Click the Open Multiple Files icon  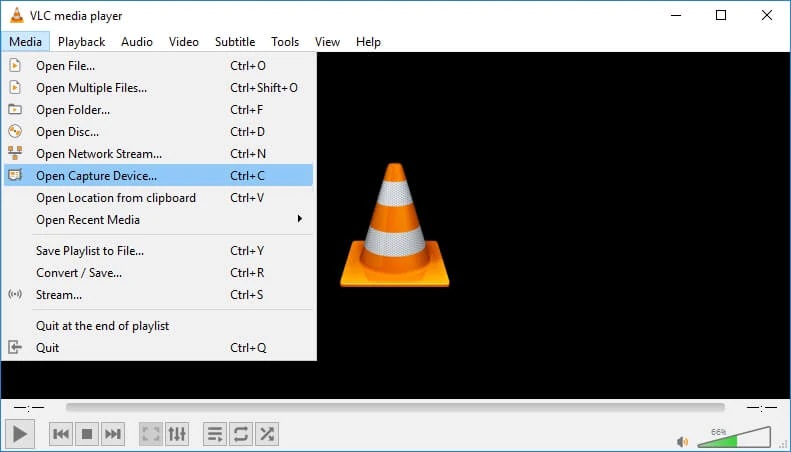pyautogui.click(x=15, y=88)
